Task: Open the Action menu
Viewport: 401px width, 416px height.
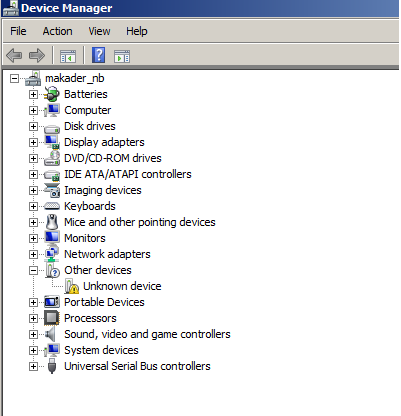Action: click(x=57, y=31)
